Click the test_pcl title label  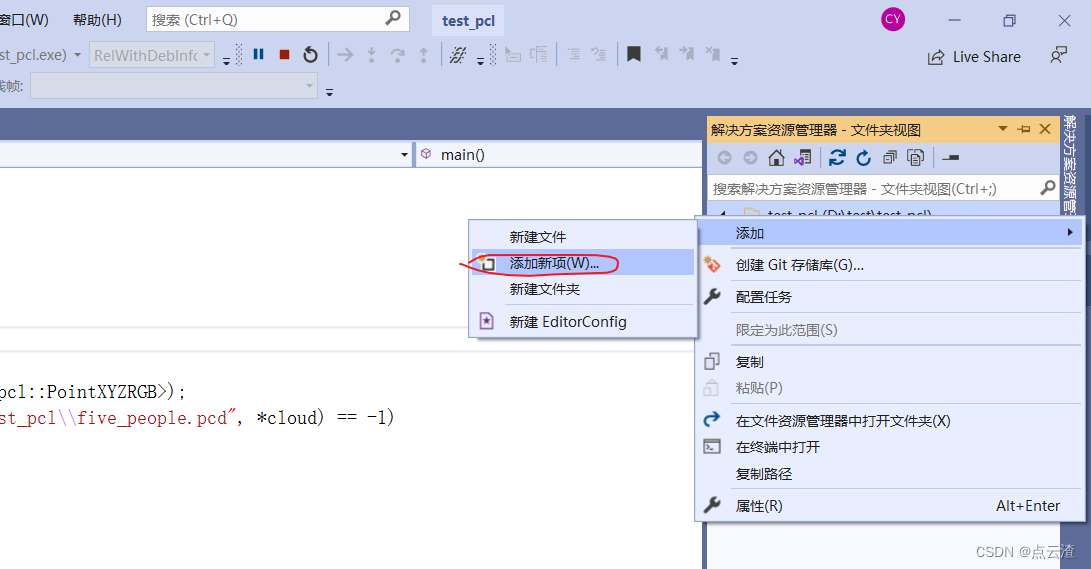tap(468, 21)
